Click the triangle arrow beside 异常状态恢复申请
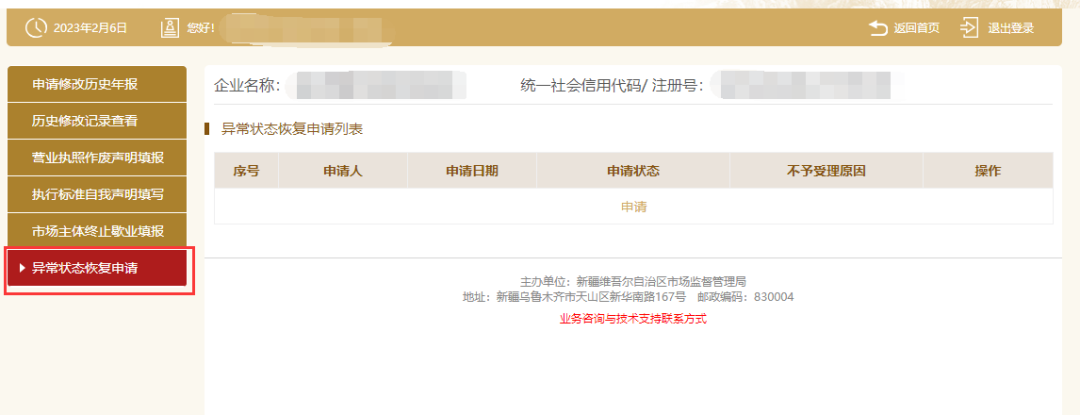The image size is (1080, 415). [x=23, y=268]
